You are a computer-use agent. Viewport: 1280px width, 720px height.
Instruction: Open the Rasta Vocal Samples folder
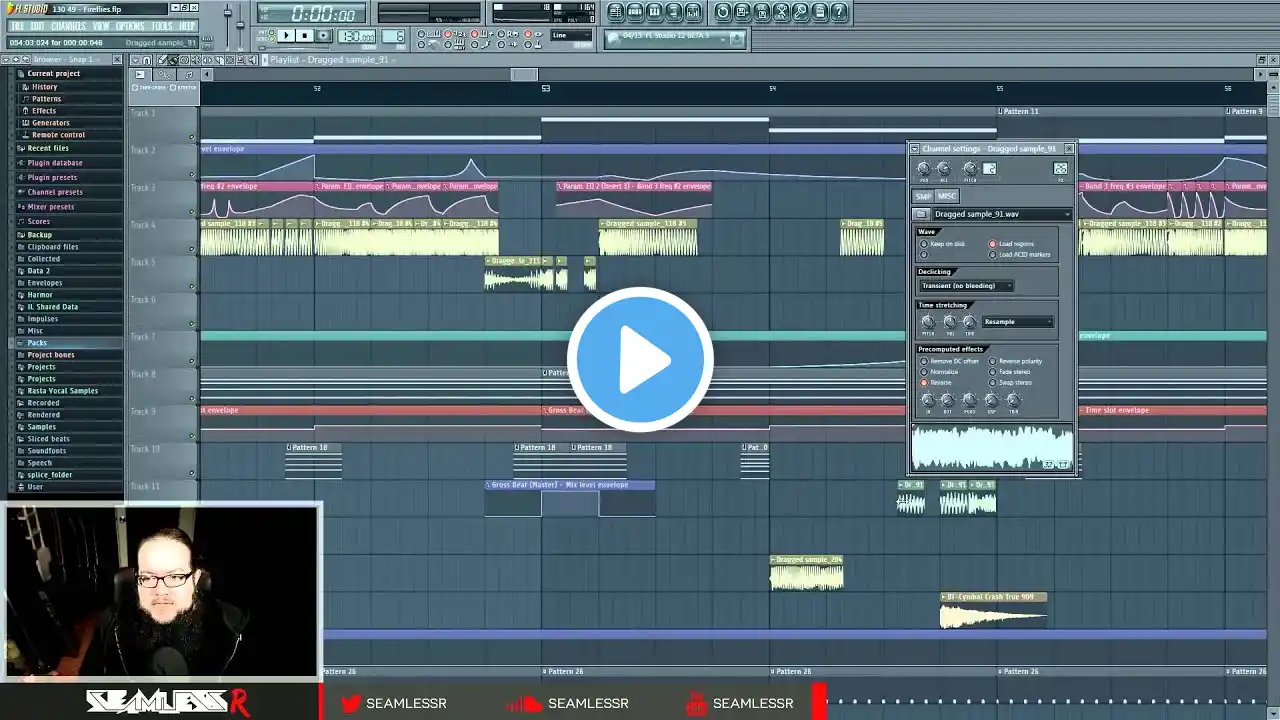[x=62, y=391]
